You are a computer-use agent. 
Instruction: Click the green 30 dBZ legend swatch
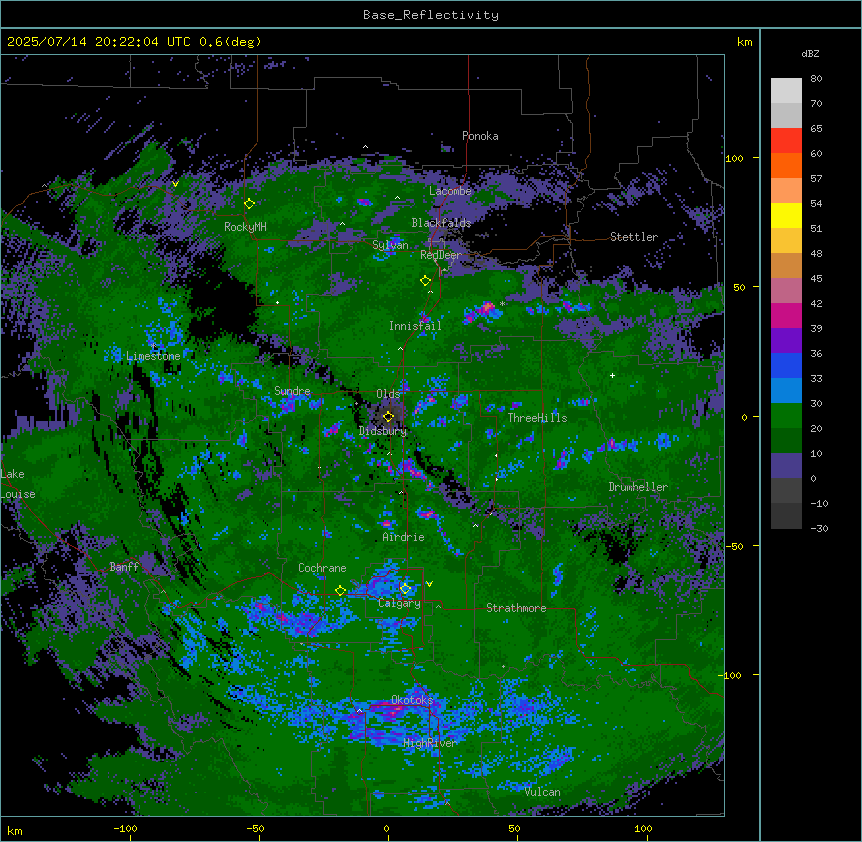point(786,416)
